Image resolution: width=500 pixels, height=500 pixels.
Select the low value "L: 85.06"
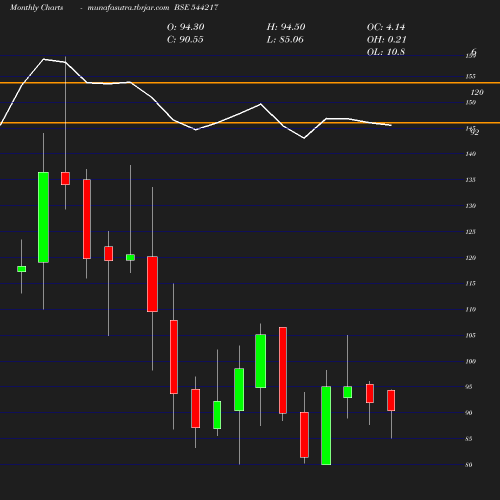click(x=285, y=40)
